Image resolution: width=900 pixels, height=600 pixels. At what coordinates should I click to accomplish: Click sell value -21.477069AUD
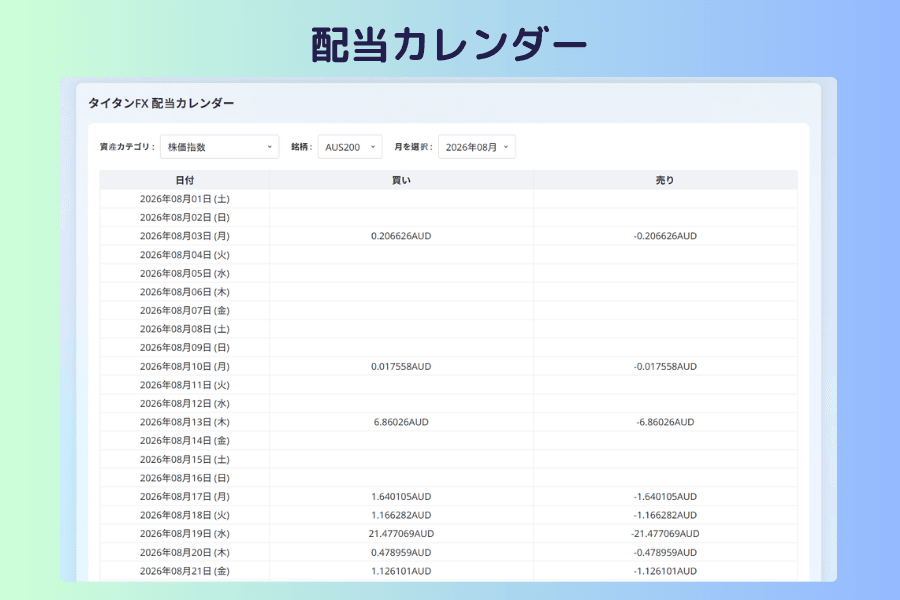(665, 534)
